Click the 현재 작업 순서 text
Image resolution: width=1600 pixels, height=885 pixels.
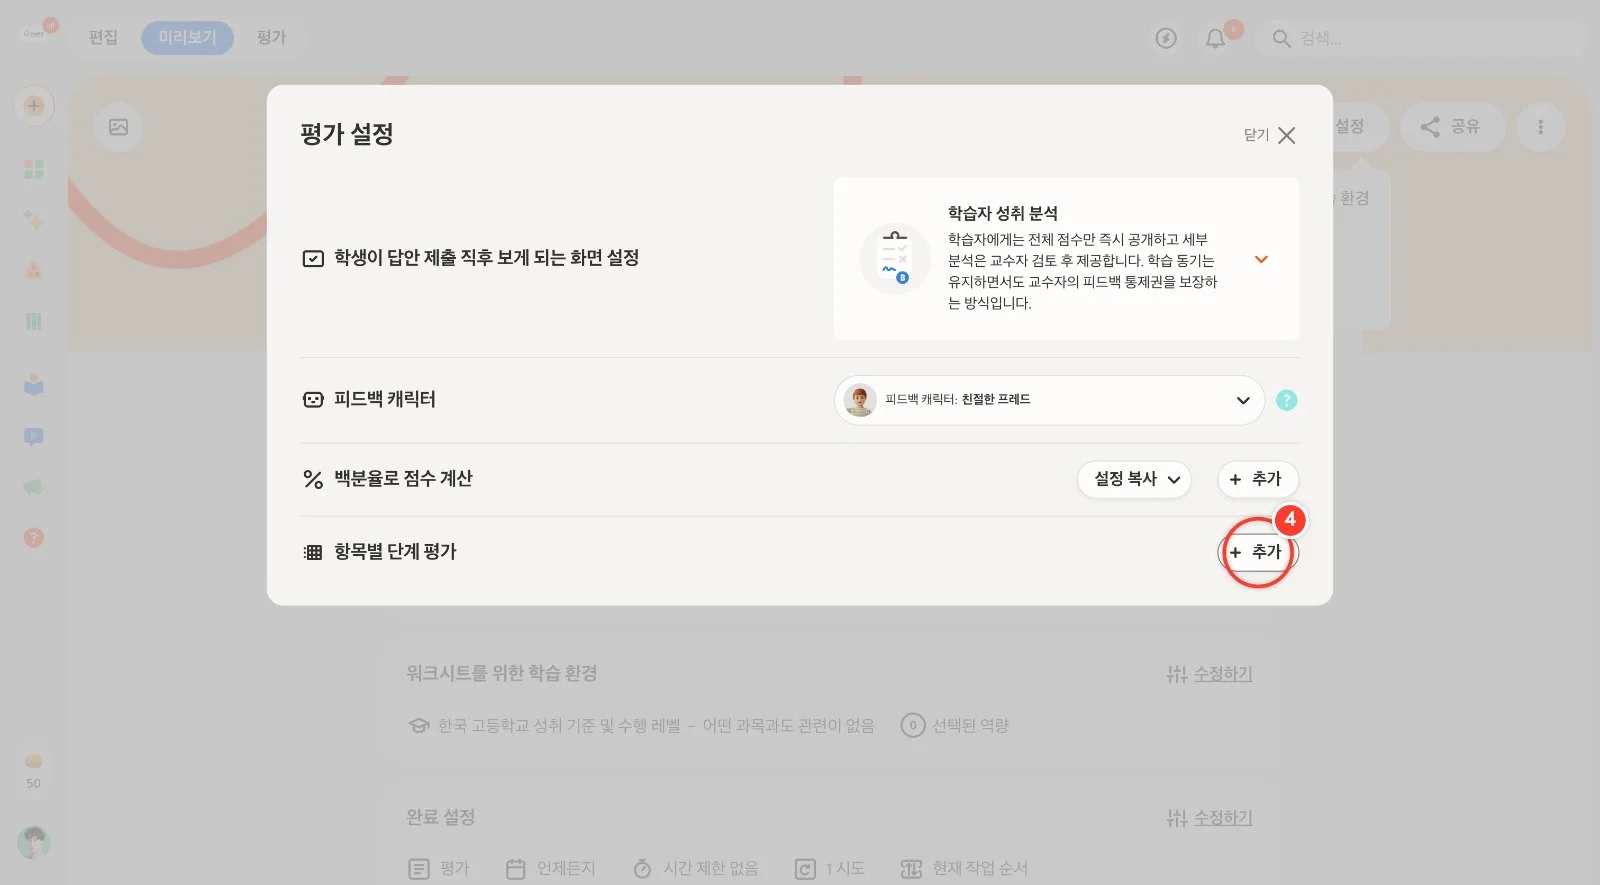980,868
